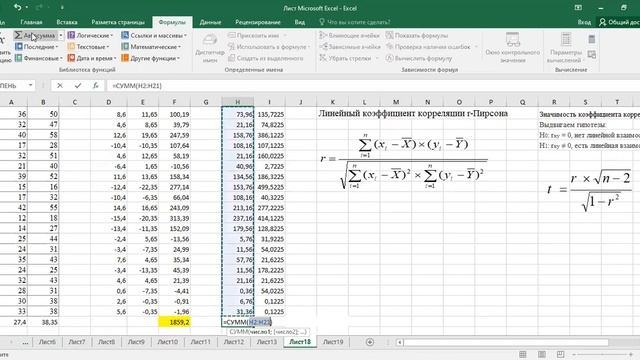Screen dimensions: 640x360
Task: Click the Общий доступ share button
Action: click(619, 22)
